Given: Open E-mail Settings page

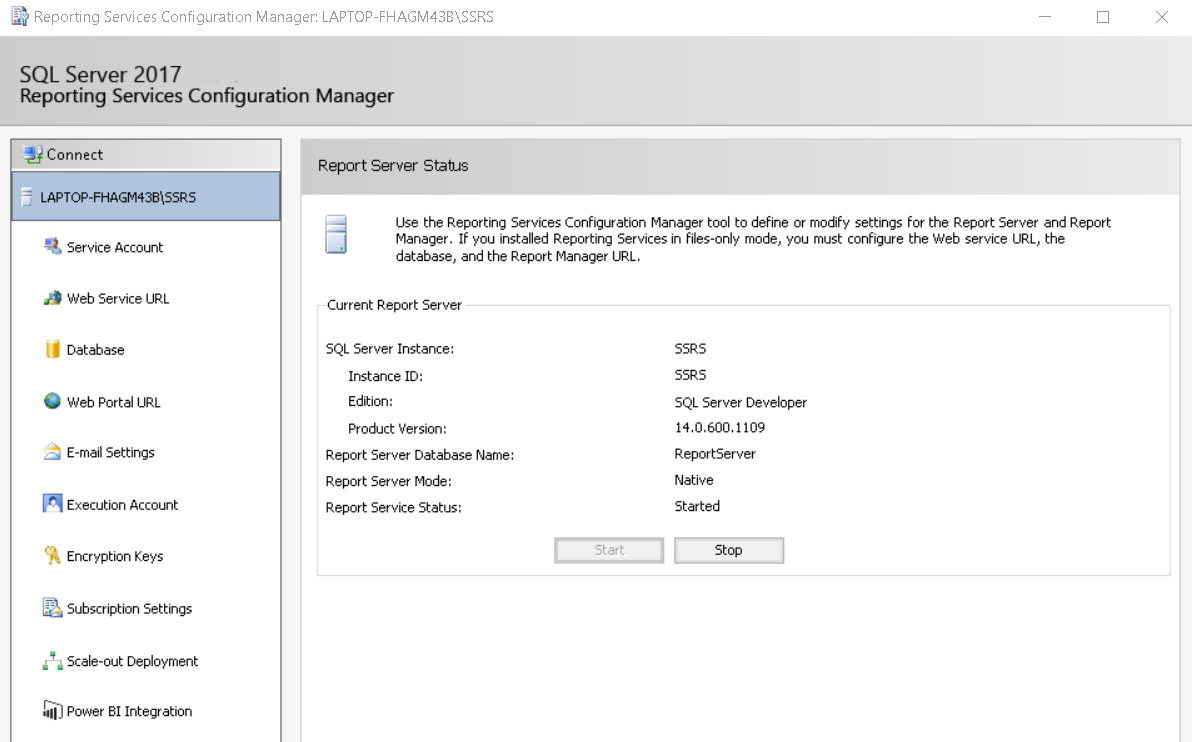Looking at the screenshot, I should 110,452.
